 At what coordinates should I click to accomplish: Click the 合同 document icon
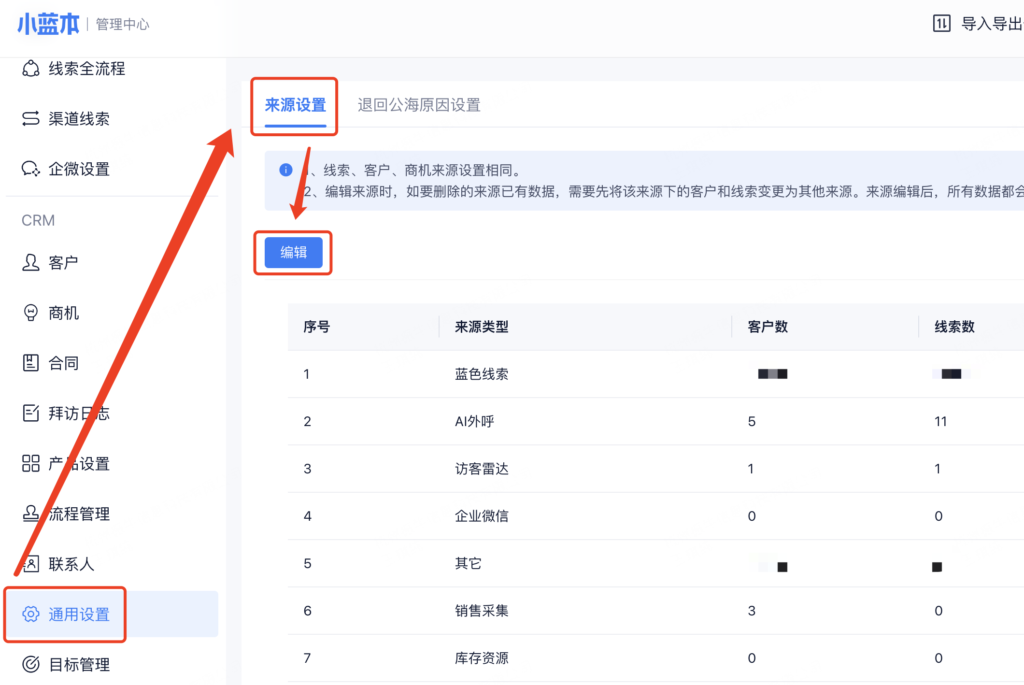31,363
